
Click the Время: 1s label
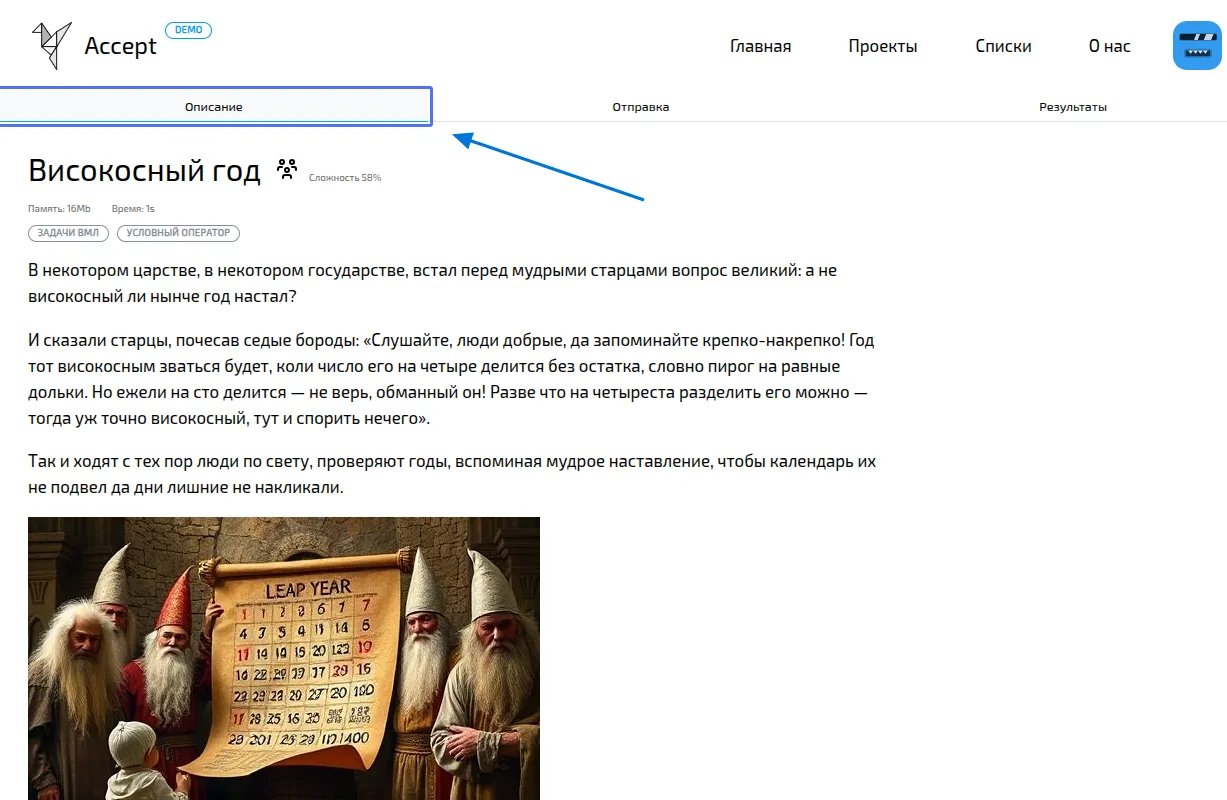click(134, 208)
